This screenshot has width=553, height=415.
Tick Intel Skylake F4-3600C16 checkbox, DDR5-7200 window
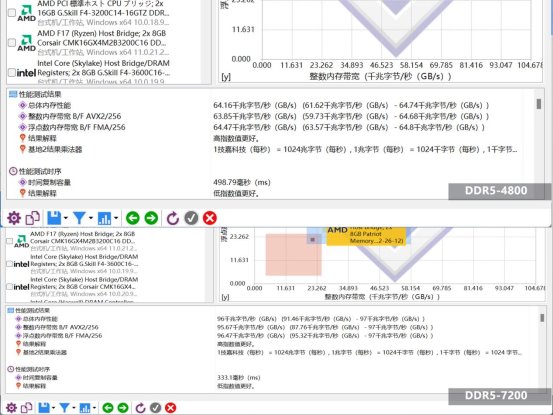pos(10,264)
